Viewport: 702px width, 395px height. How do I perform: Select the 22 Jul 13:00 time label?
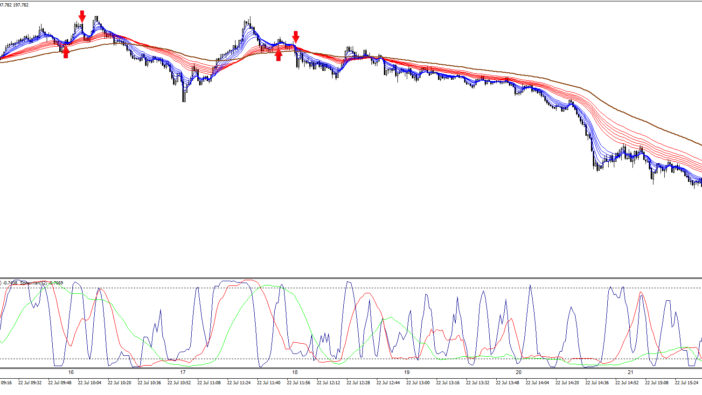418,383
